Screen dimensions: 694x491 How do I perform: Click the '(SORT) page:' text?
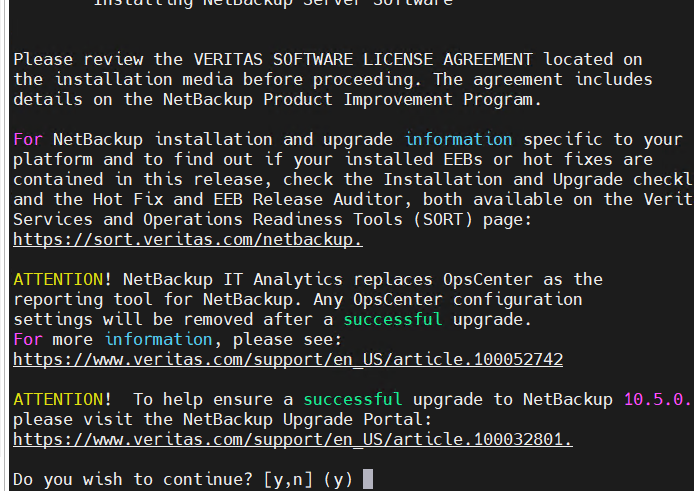(473, 220)
